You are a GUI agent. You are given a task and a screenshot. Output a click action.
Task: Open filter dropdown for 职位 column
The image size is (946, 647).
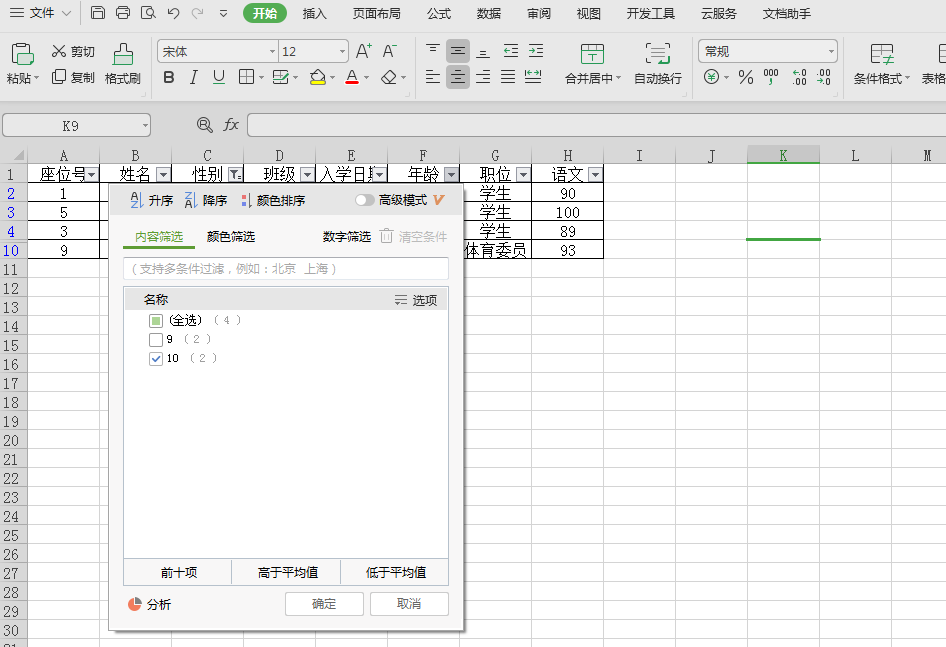(x=523, y=175)
